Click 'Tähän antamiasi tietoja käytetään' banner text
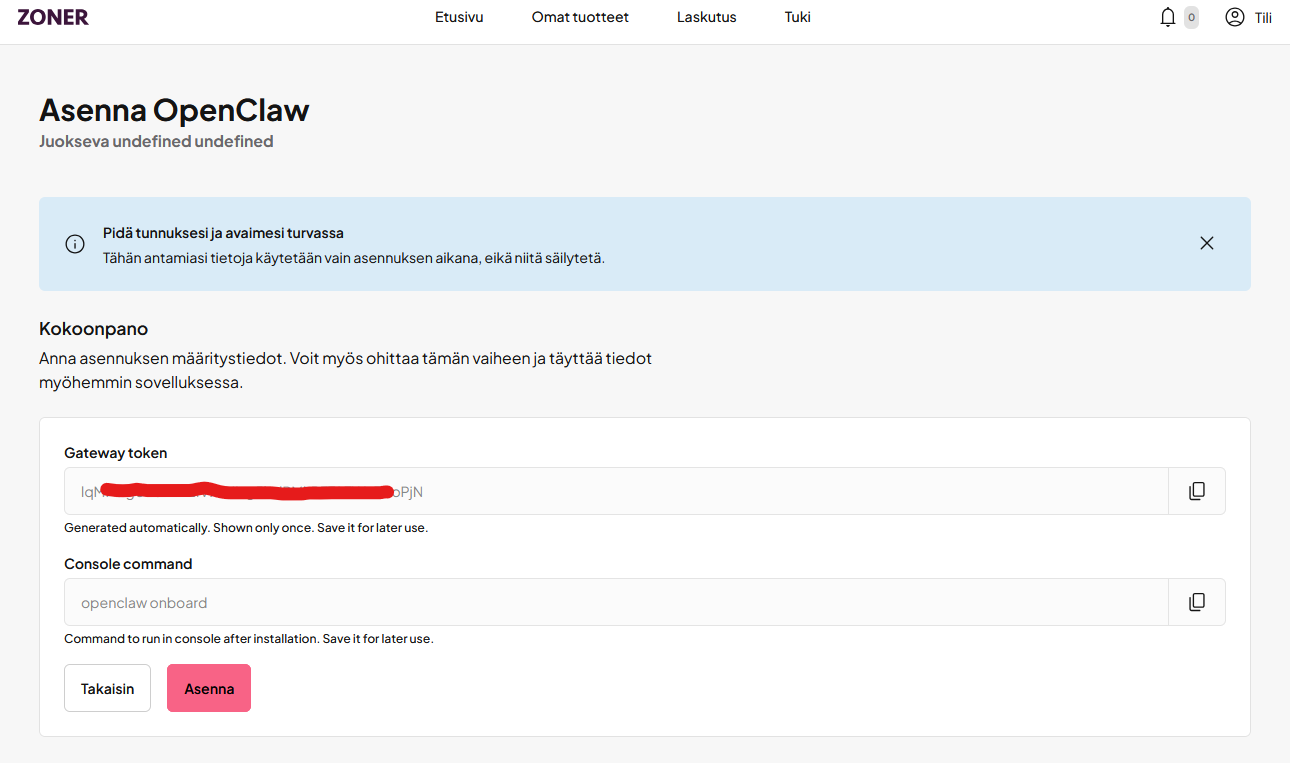 click(354, 258)
